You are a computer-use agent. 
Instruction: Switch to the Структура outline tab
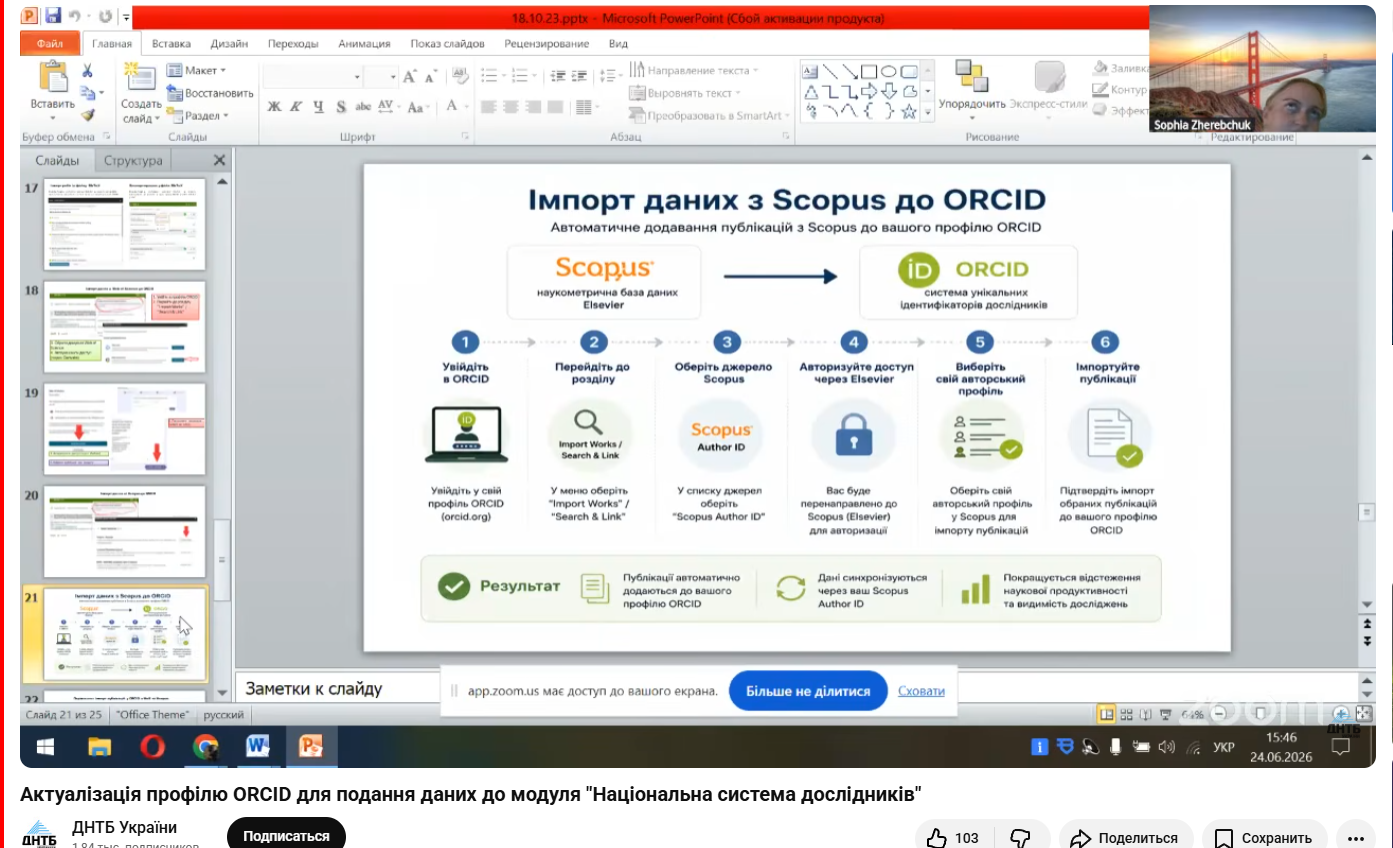coord(132,160)
